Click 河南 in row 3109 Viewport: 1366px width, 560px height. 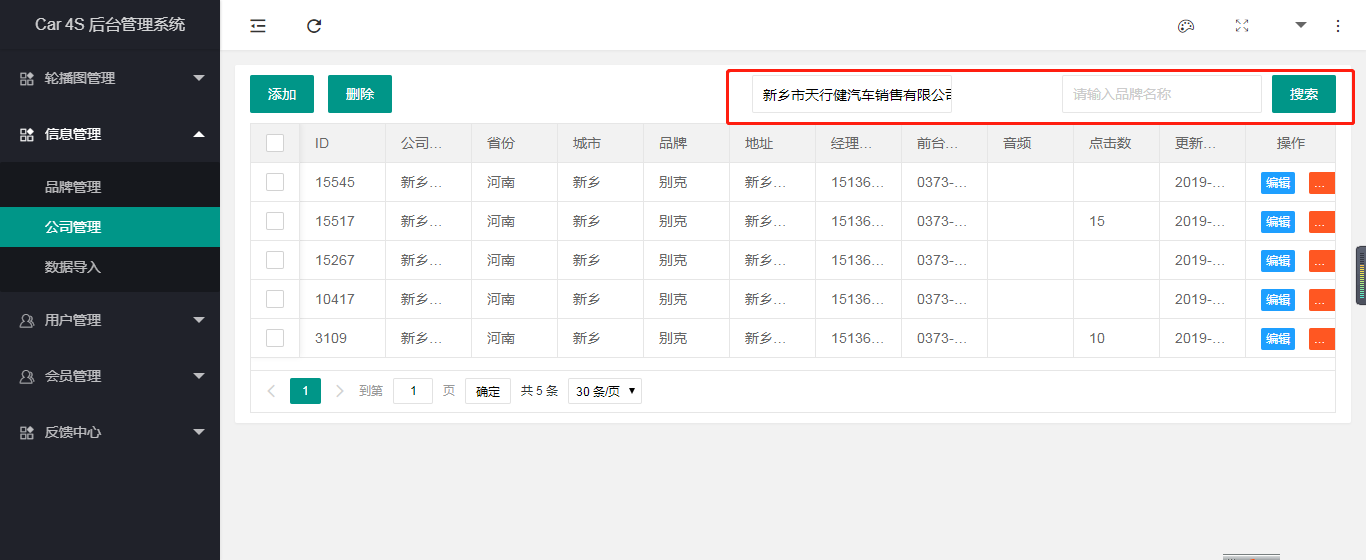tap(501, 338)
